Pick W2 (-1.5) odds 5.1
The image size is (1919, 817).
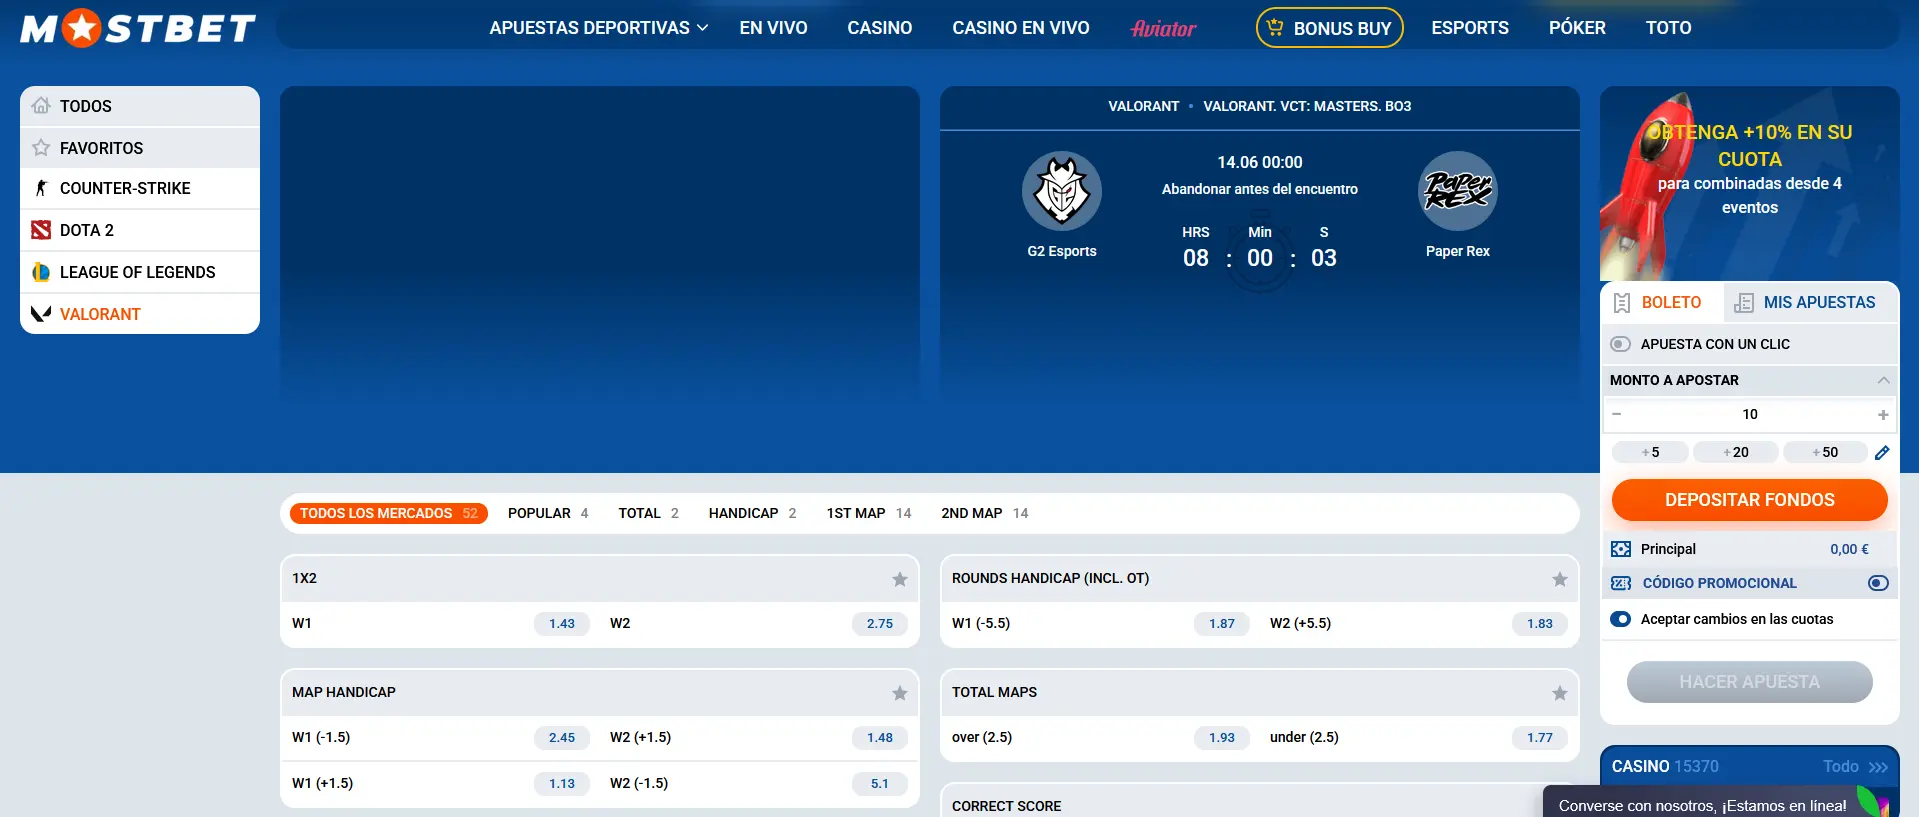coord(880,783)
